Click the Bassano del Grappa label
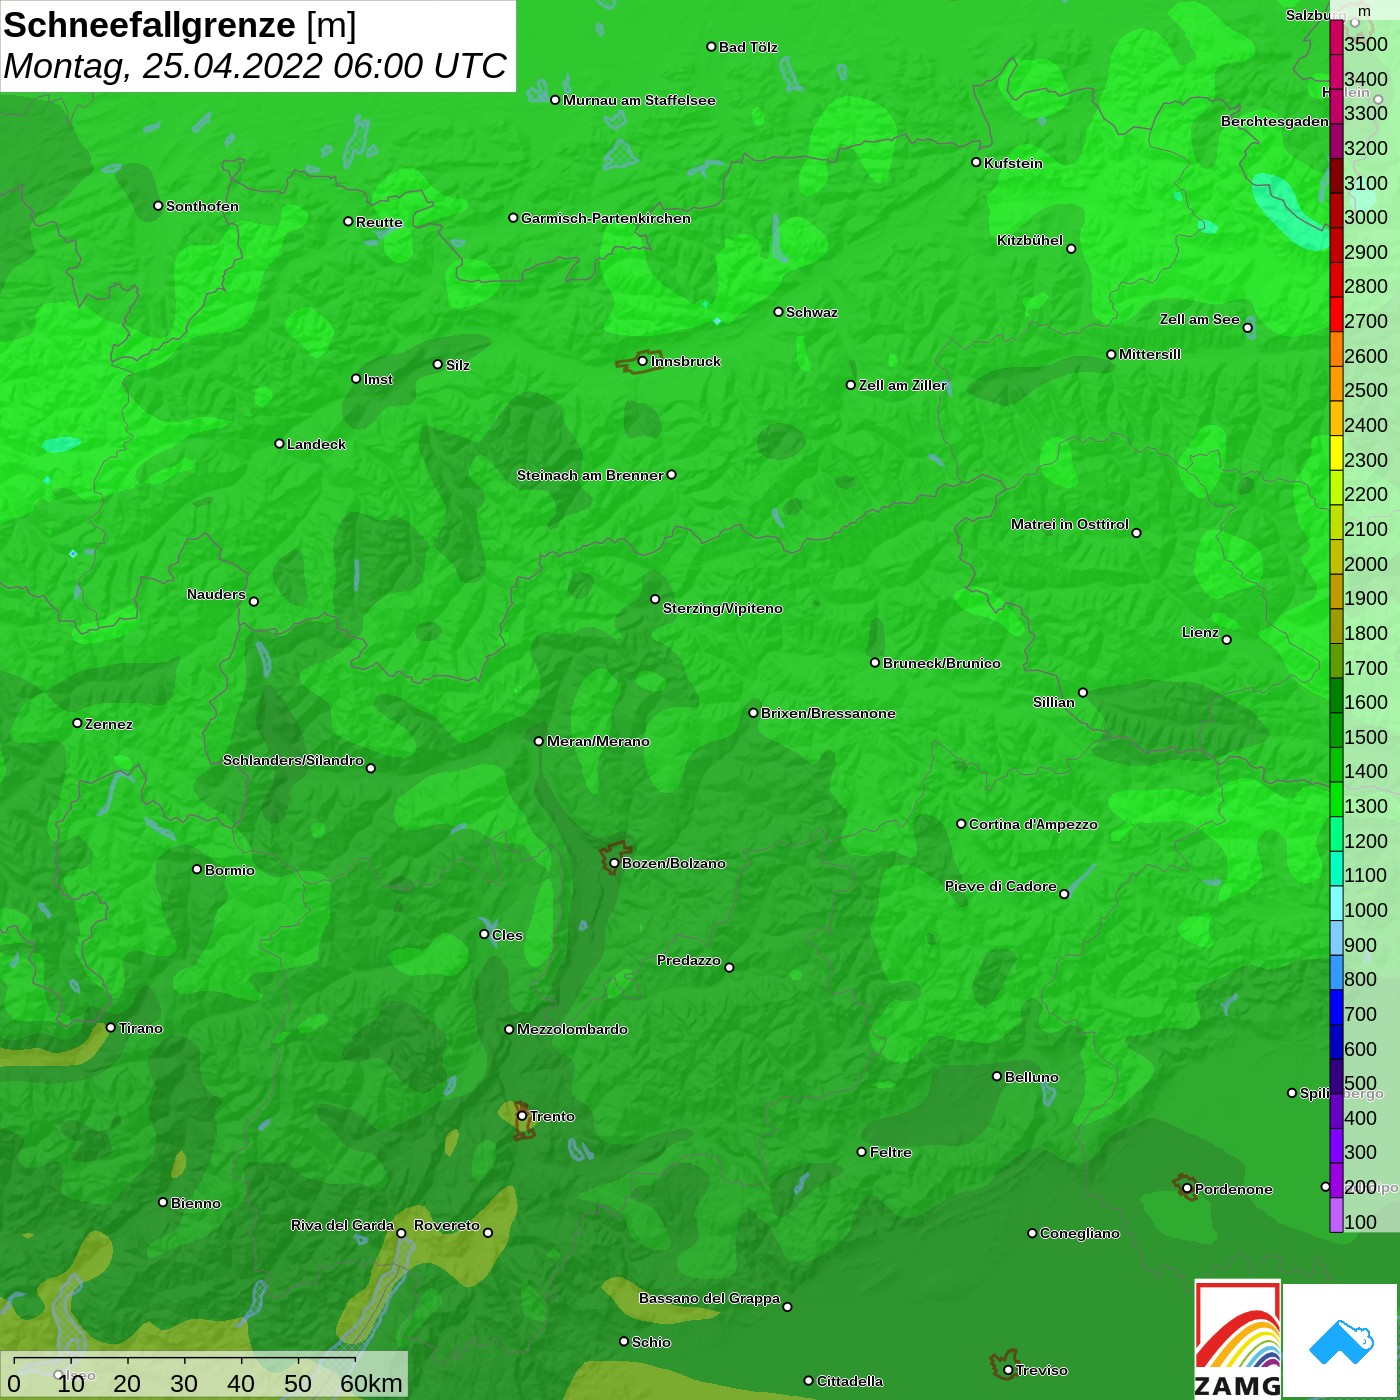 click(x=710, y=1298)
